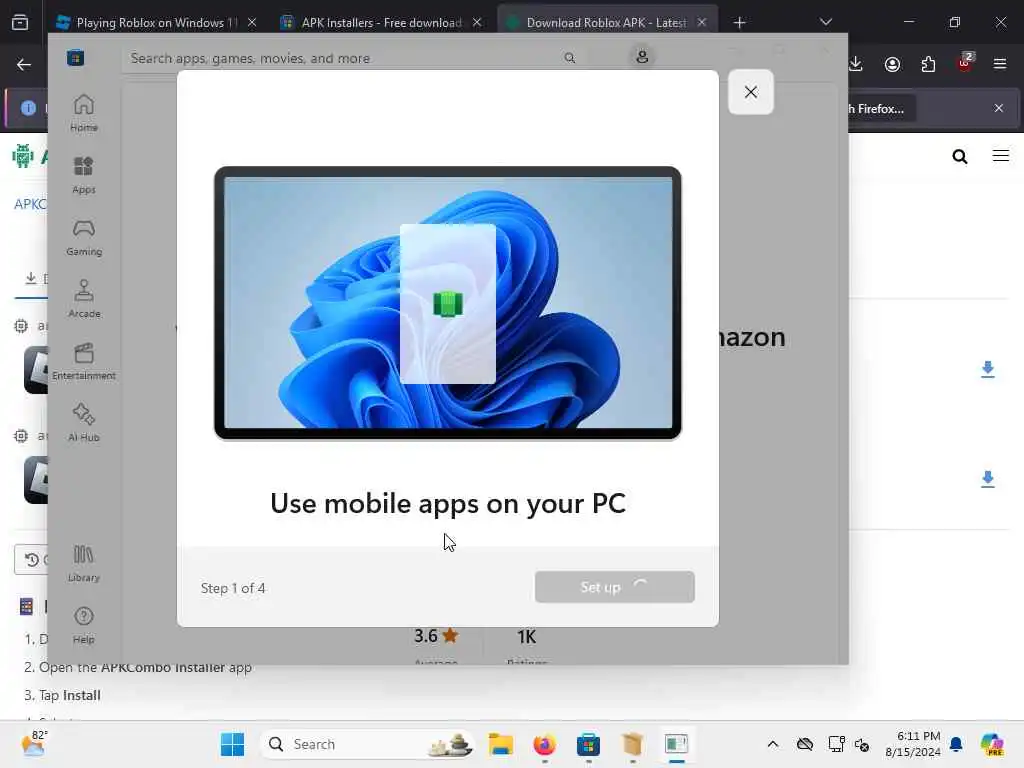The height and width of the screenshot is (768, 1024).
Task: Switch to Playing Roblox on Windows 11 tab
Action: coord(157,23)
